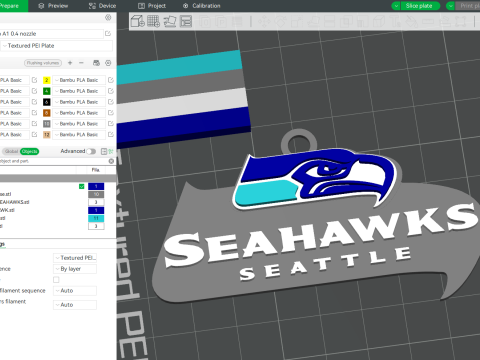Switch to the Device tab
The width and height of the screenshot is (480, 360).
coord(102,6)
